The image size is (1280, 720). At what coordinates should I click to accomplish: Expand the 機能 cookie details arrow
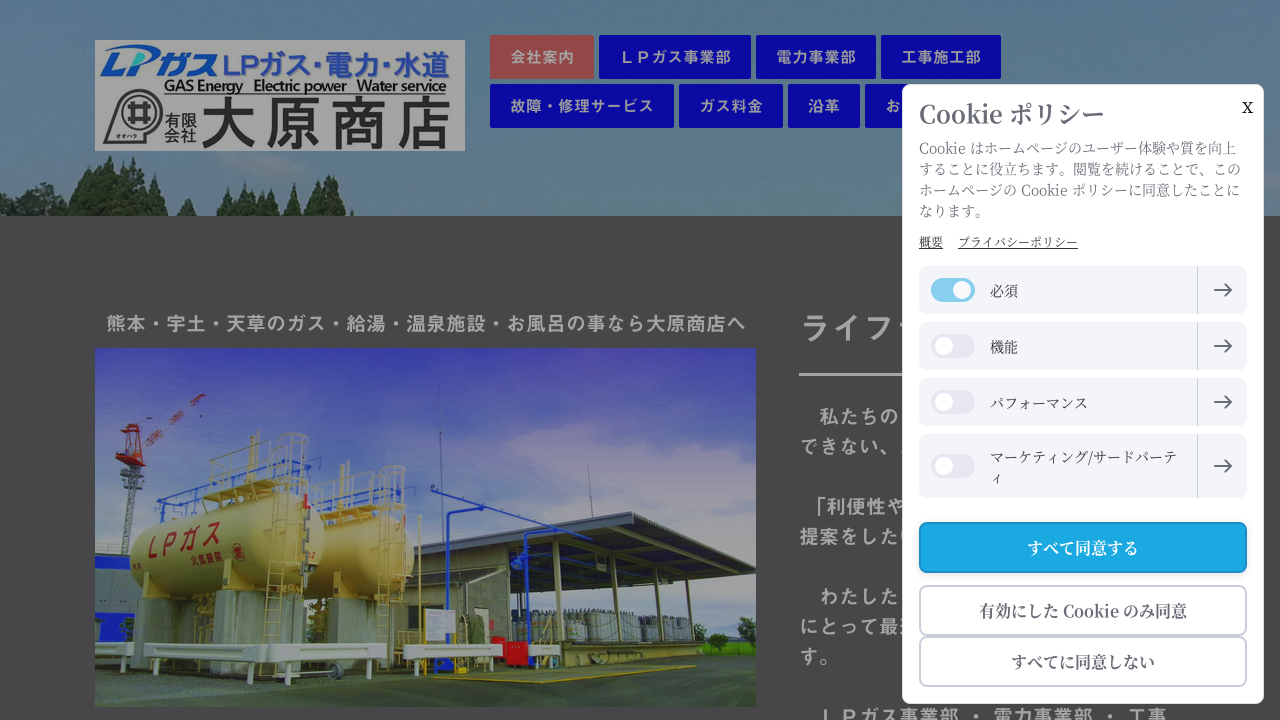click(x=1222, y=346)
